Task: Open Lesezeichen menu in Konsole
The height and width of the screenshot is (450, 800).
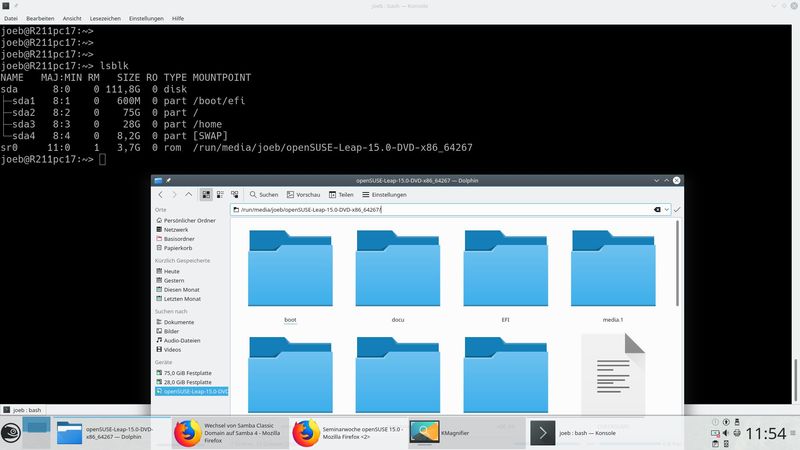Action: (x=105, y=18)
